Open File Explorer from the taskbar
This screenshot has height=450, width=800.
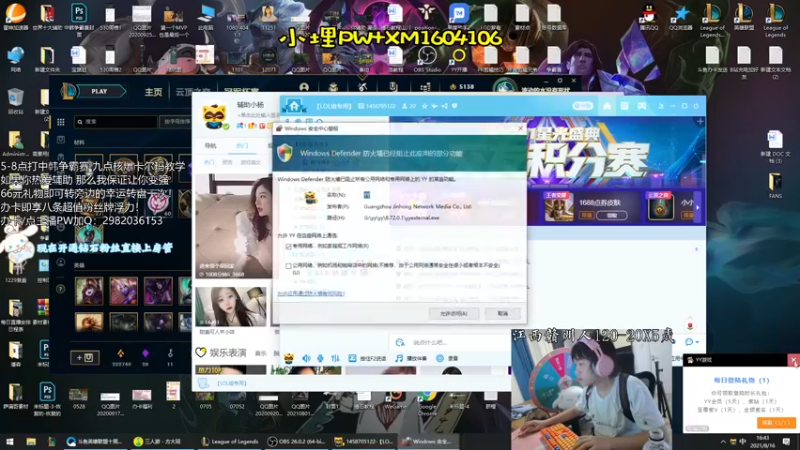31,441
